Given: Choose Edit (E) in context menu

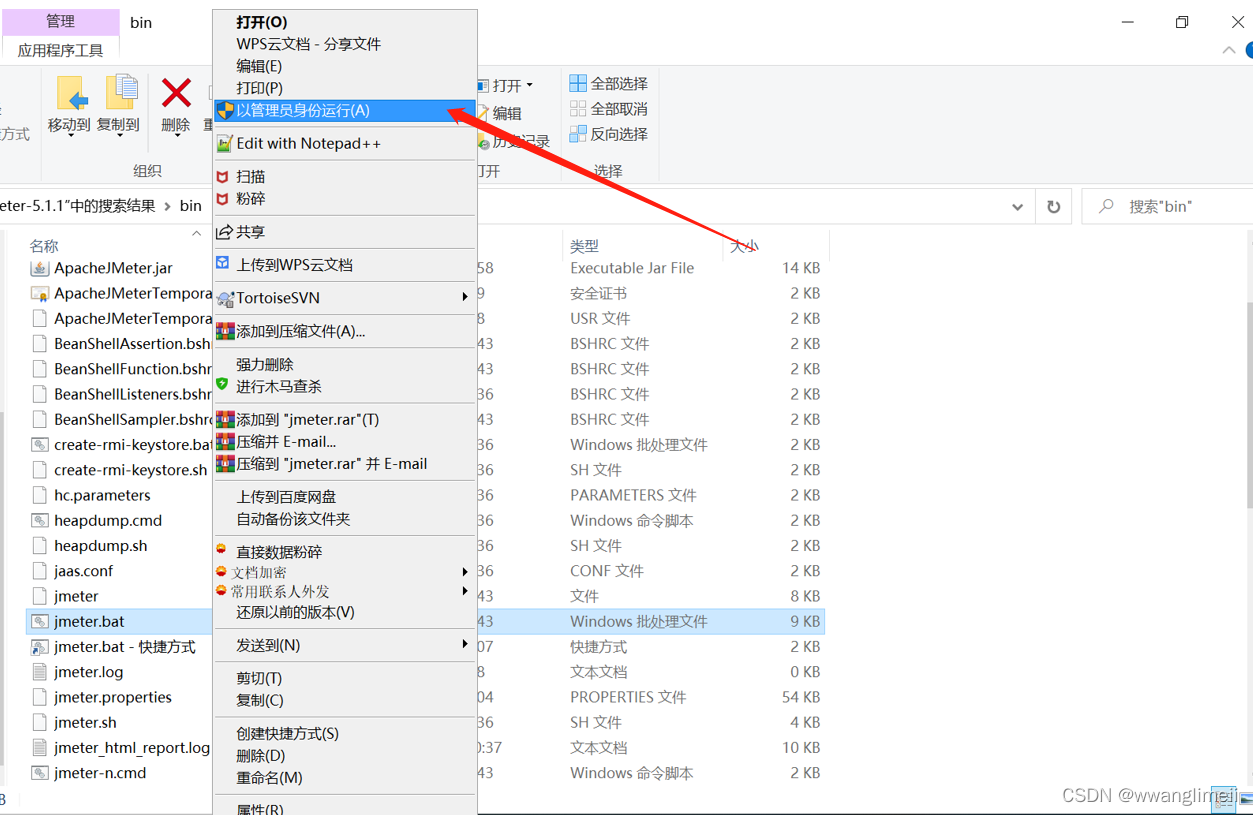Looking at the screenshot, I should pos(259,66).
